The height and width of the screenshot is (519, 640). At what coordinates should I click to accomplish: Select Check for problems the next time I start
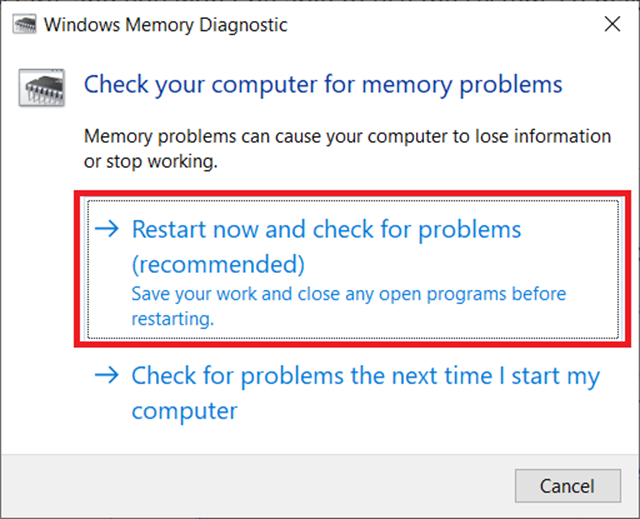point(365,376)
